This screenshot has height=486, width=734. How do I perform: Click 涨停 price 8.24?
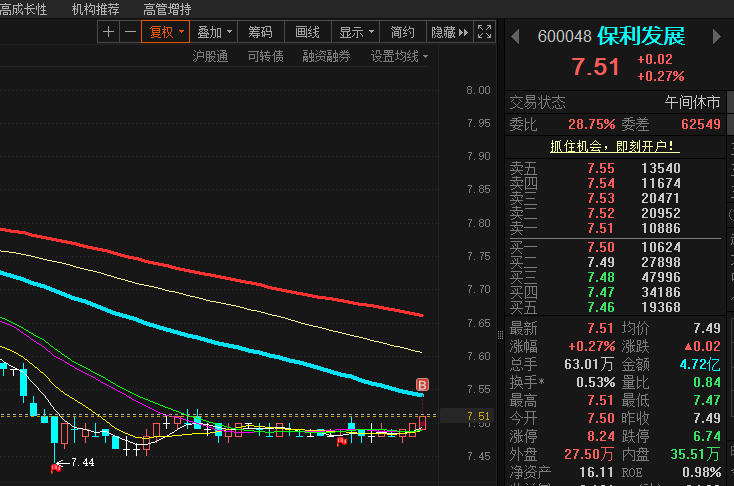click(601, 436)
